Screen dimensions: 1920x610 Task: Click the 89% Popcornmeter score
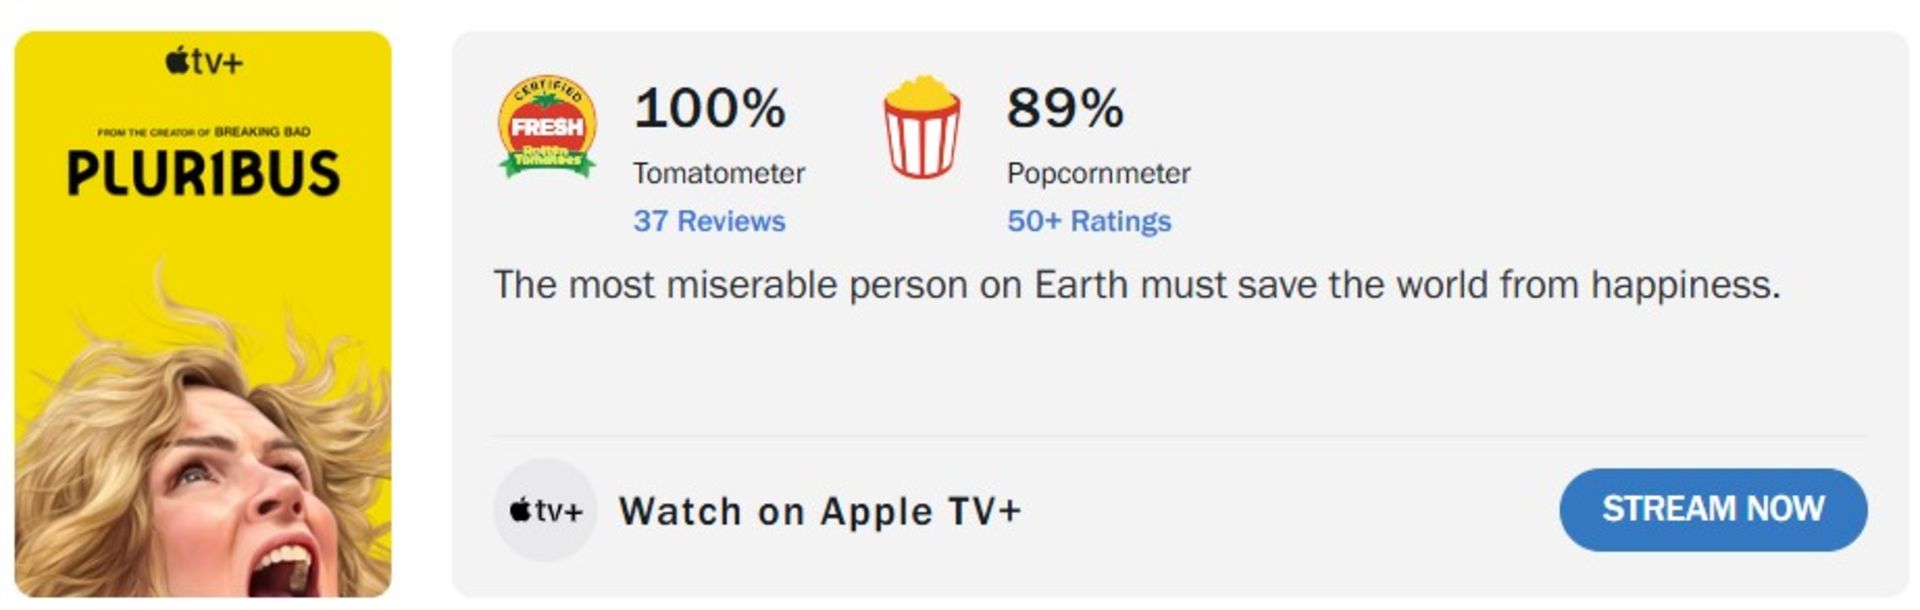(1065, 107)
